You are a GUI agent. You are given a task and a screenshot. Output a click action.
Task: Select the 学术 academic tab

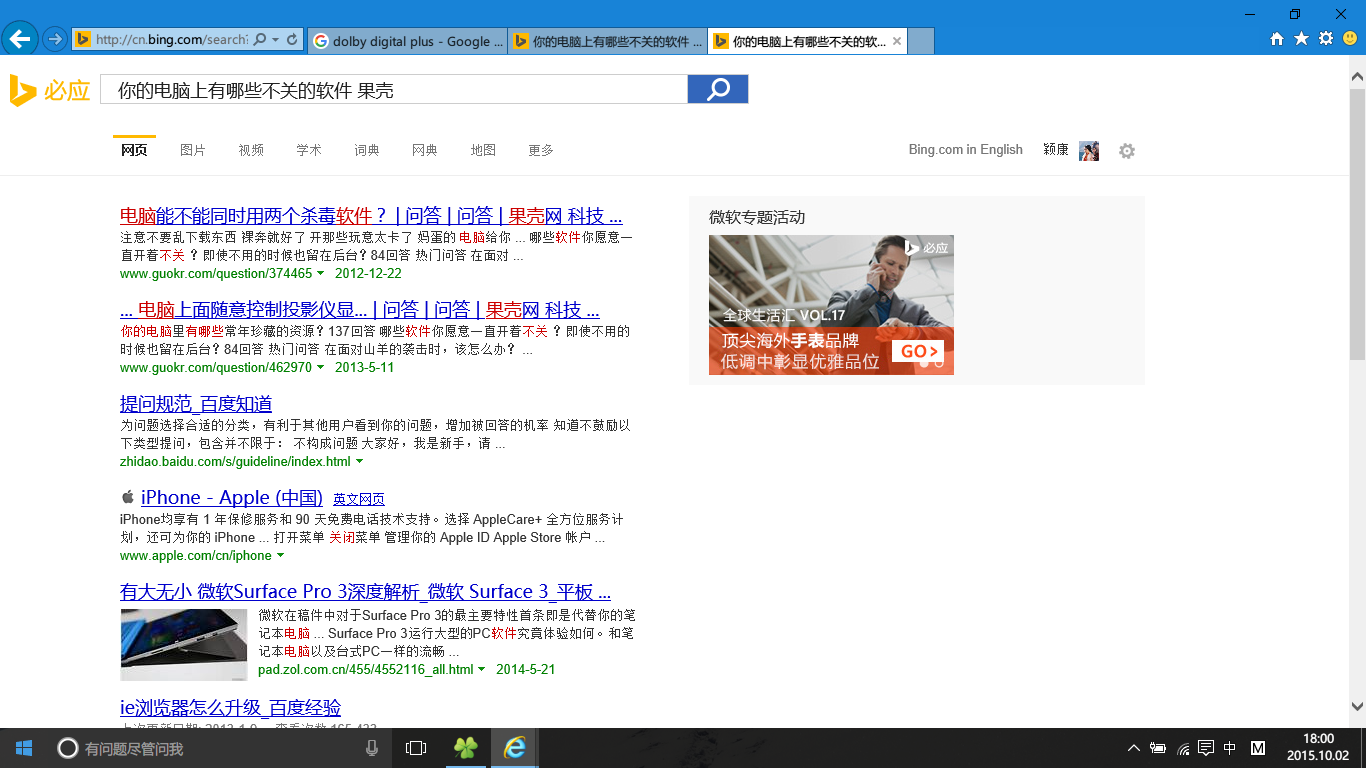tap(309, 150)
